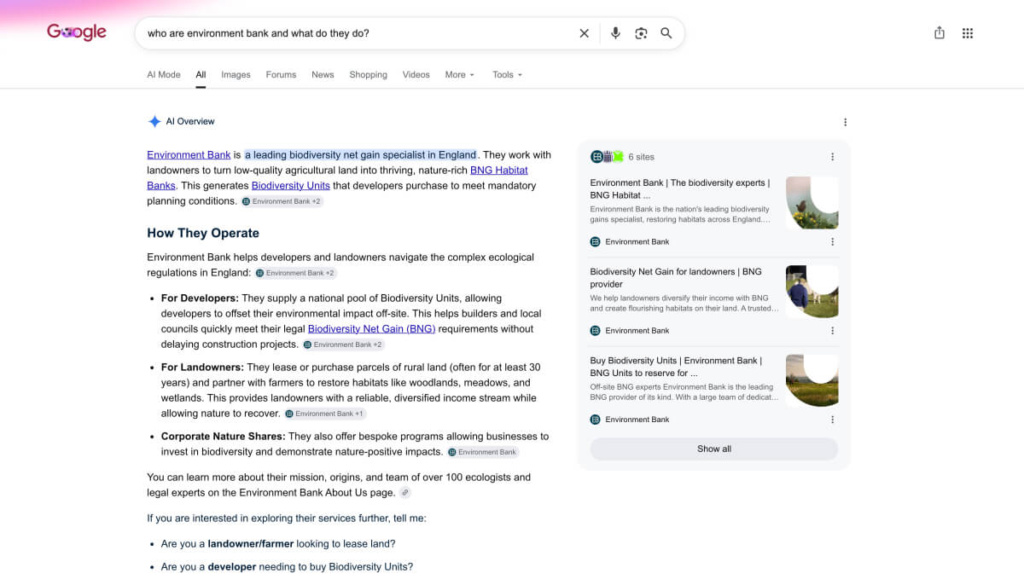Click the AI Overview sparkle icon
Screen dimensions: 1024x585
click(x=154, y=121)
